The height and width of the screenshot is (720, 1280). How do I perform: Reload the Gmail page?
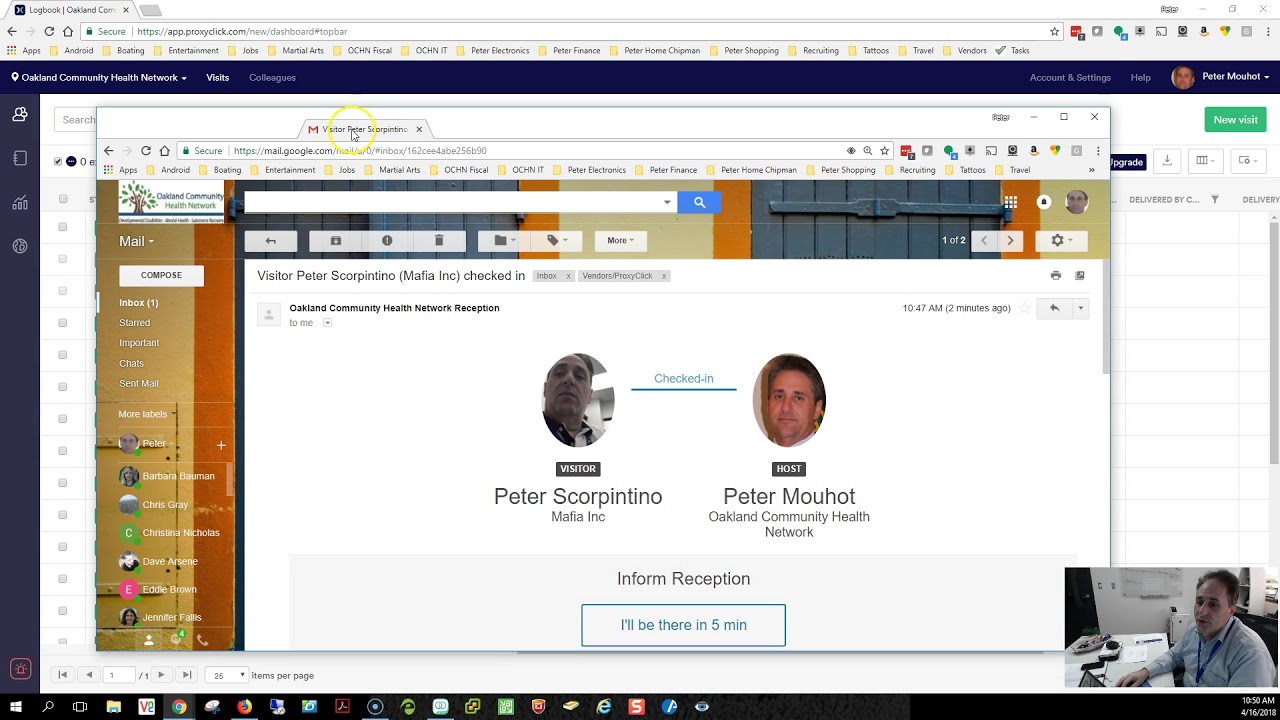click(146, 151)
